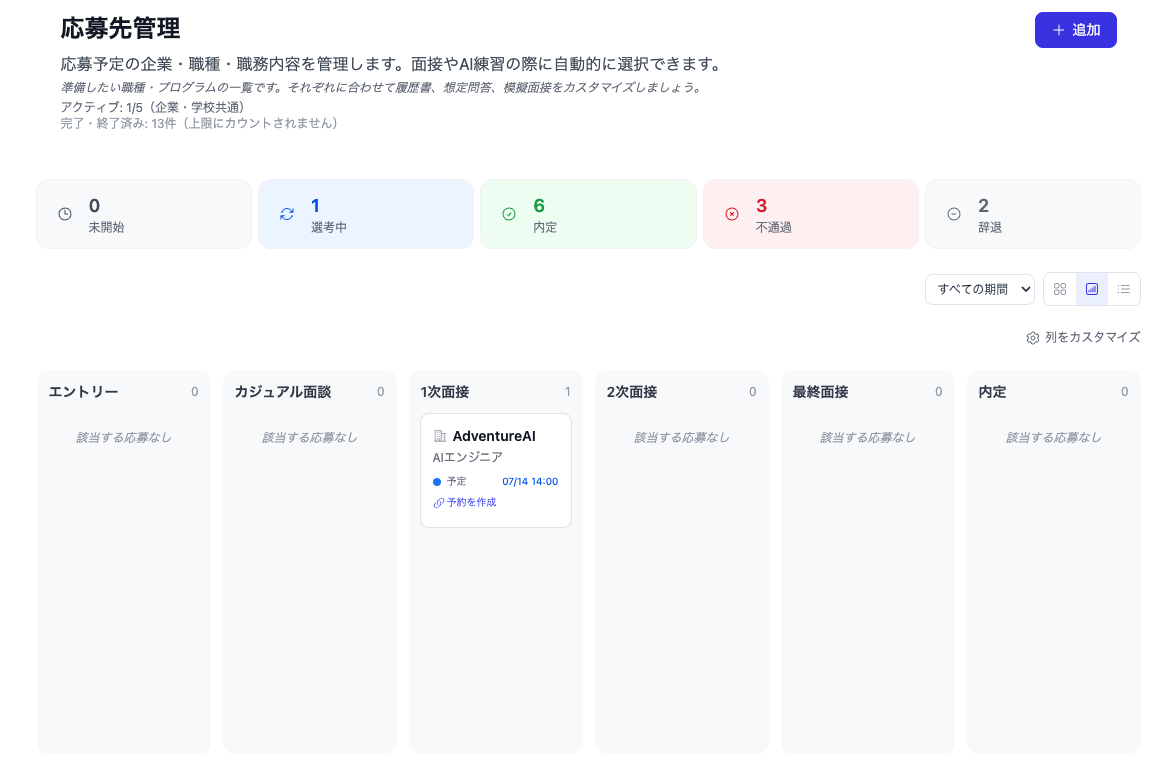Click the green checkmark icon in 内定 card
This screenshot has width=1160, height=773.
pyautogui.click(x=509, y=214)
